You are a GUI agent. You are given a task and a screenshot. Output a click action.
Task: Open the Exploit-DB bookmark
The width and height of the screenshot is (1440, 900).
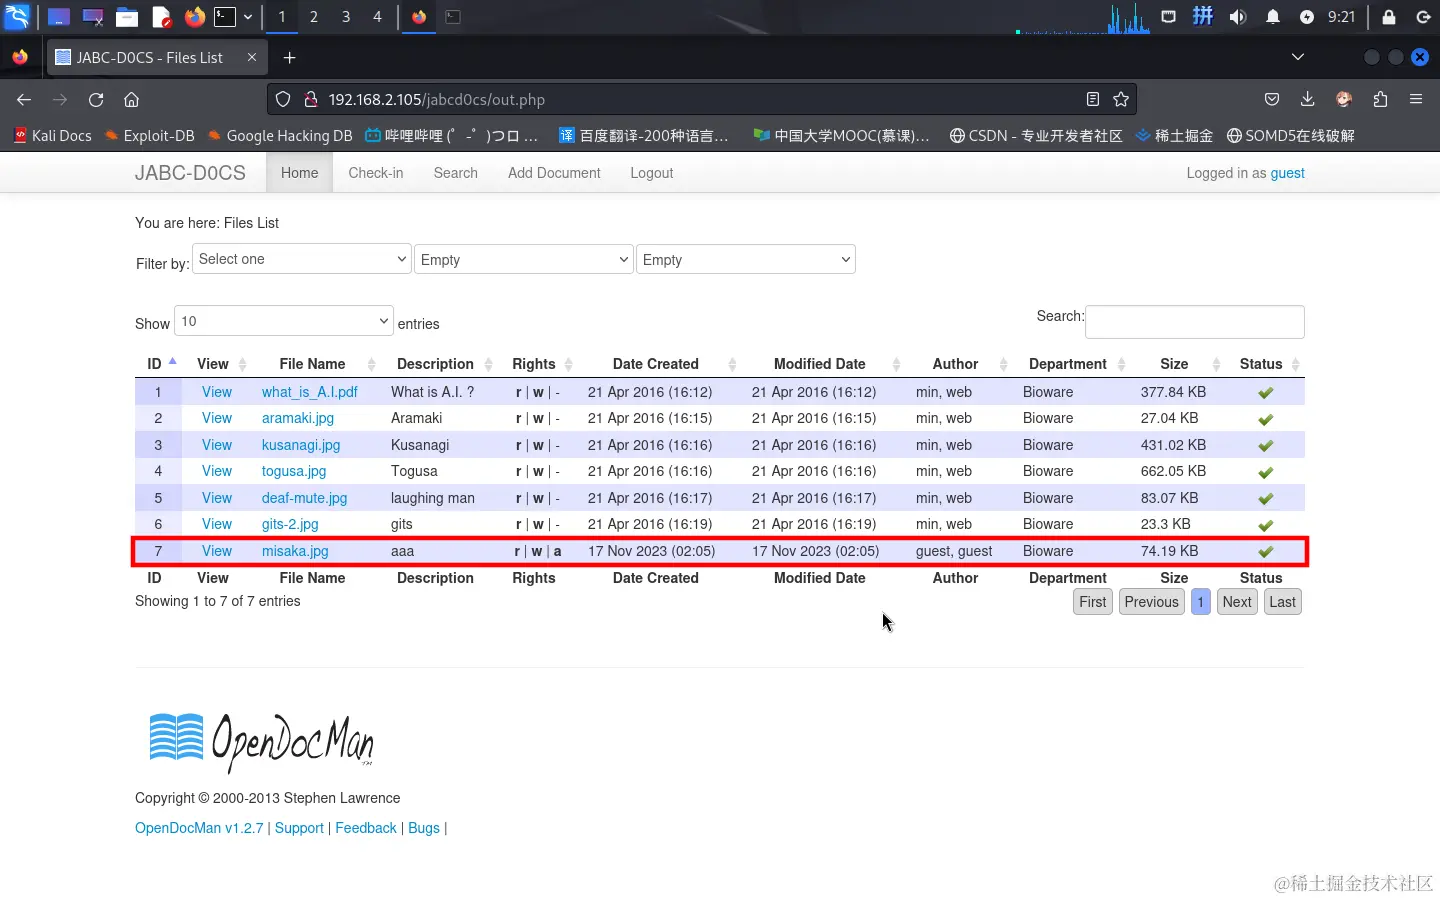(x=150, y=135)
